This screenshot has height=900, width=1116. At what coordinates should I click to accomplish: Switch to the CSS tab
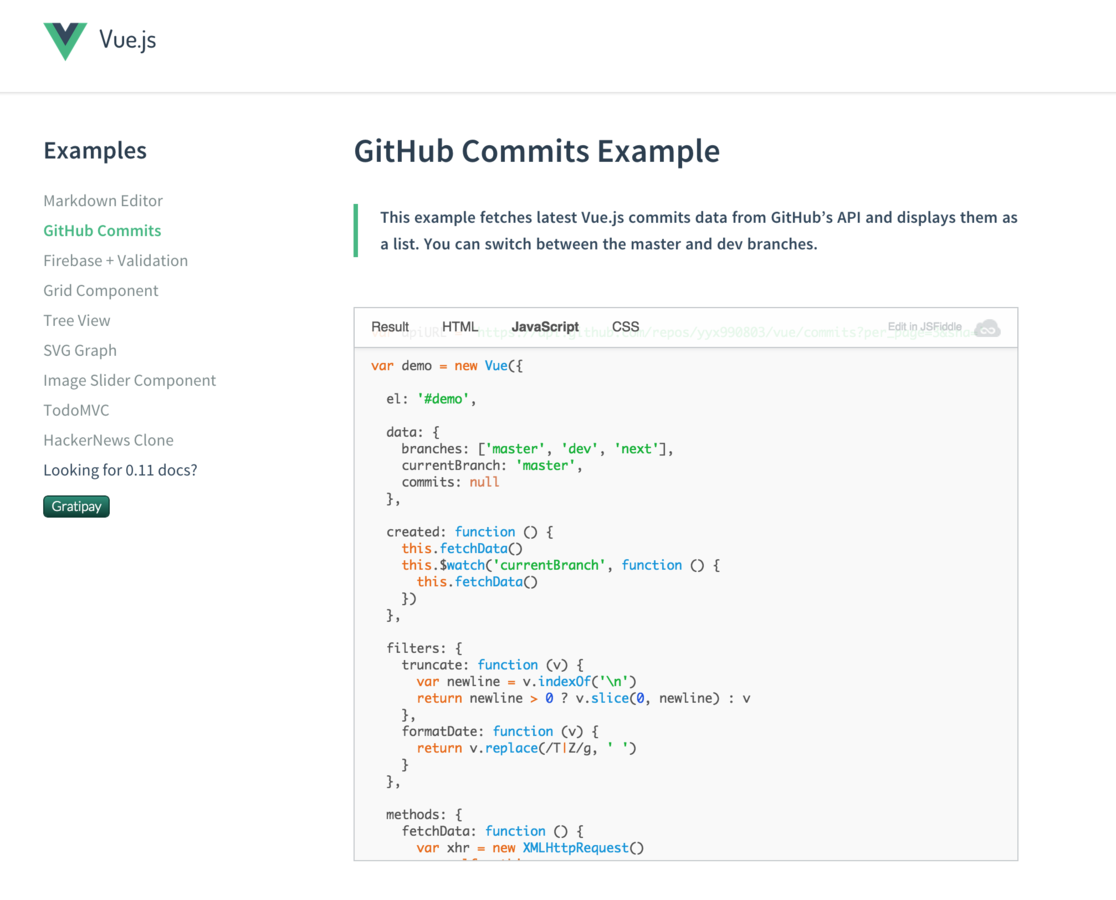point(626,327)
